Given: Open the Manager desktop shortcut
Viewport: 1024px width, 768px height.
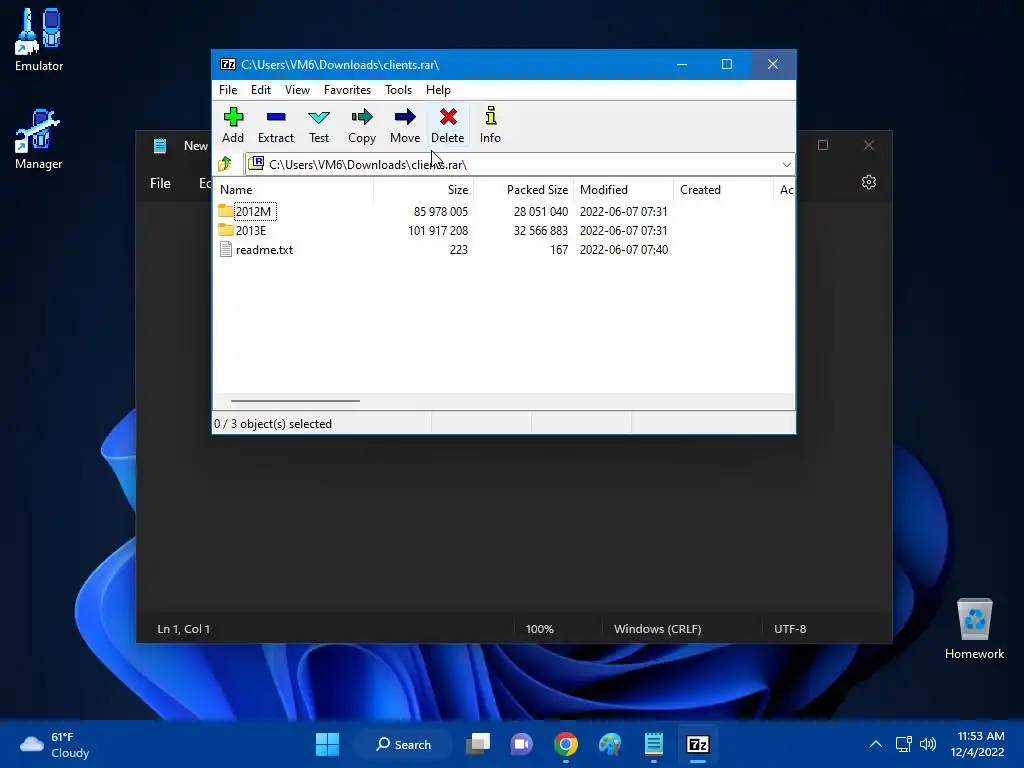Looking at the screenshot, I should (x=39, y=139).
